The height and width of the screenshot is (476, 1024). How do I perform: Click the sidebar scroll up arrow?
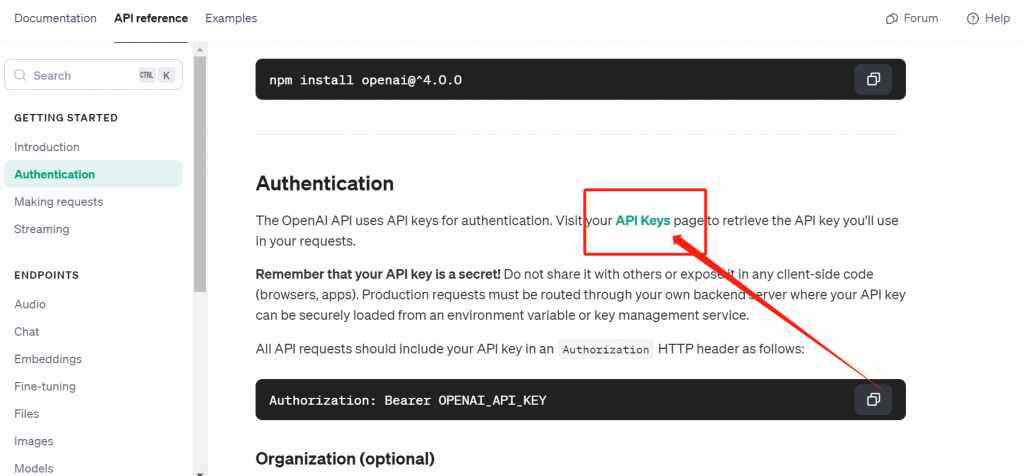tap(200, 50)
